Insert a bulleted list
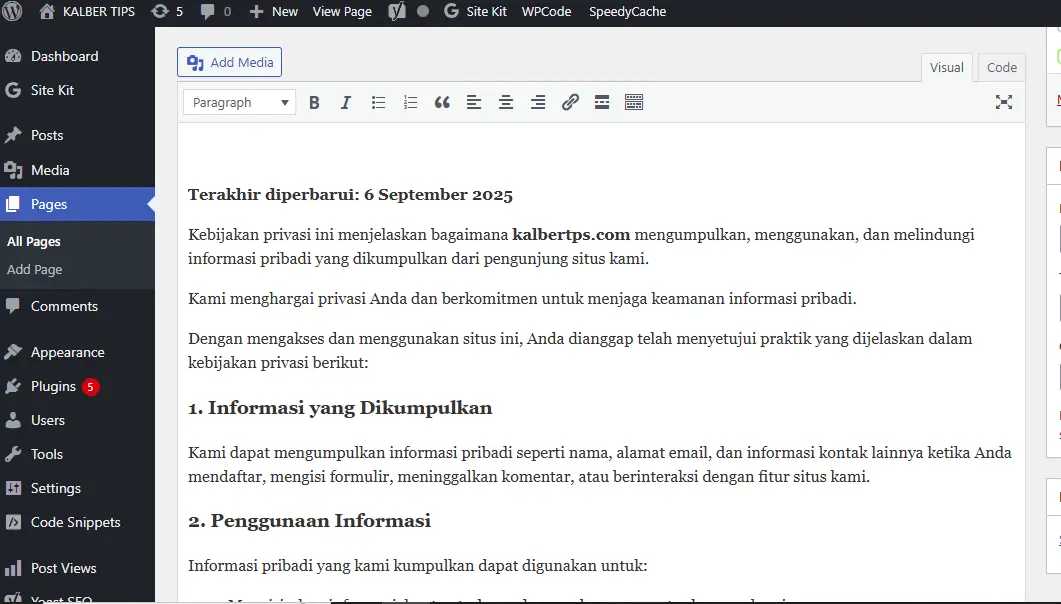This screenshot has height=604, width=1061. (x=378, y=102)
